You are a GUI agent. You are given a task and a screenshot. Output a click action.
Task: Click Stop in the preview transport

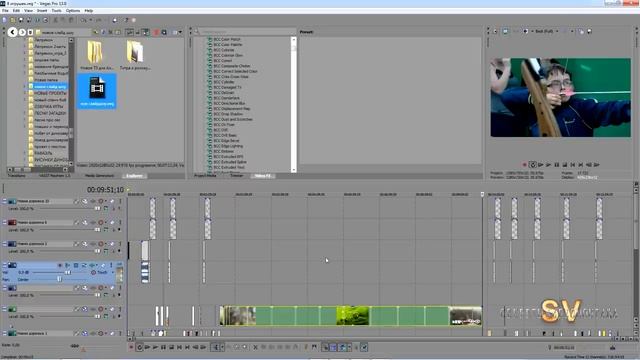pyautogui.click(x=564, y=165)
